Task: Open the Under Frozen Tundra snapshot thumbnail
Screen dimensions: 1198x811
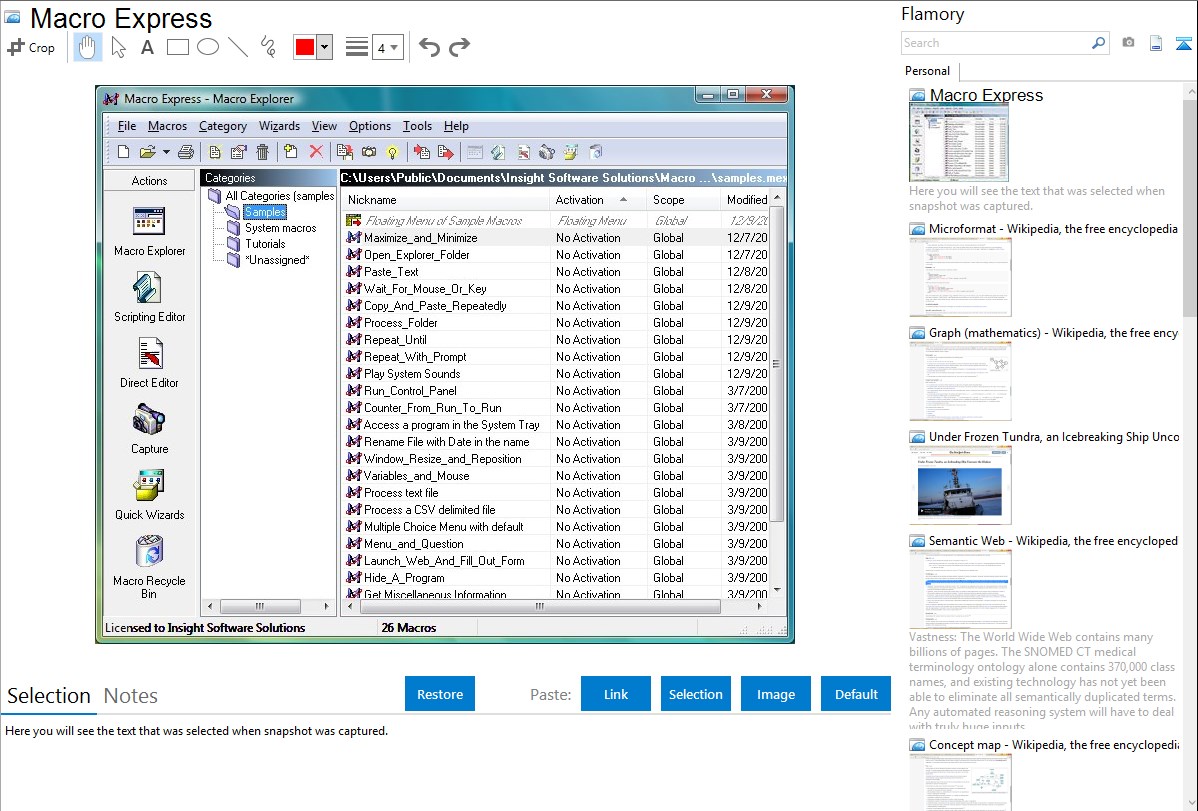Action: [960, 485]
